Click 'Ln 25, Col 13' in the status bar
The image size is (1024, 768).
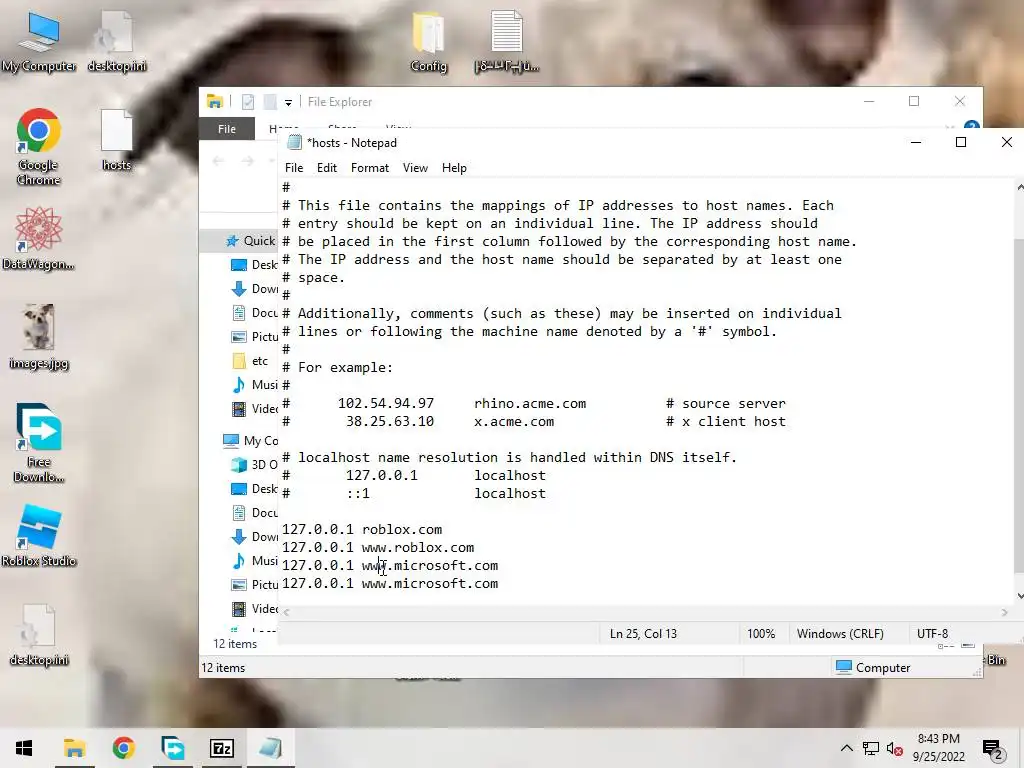click(x=643, y=633)
